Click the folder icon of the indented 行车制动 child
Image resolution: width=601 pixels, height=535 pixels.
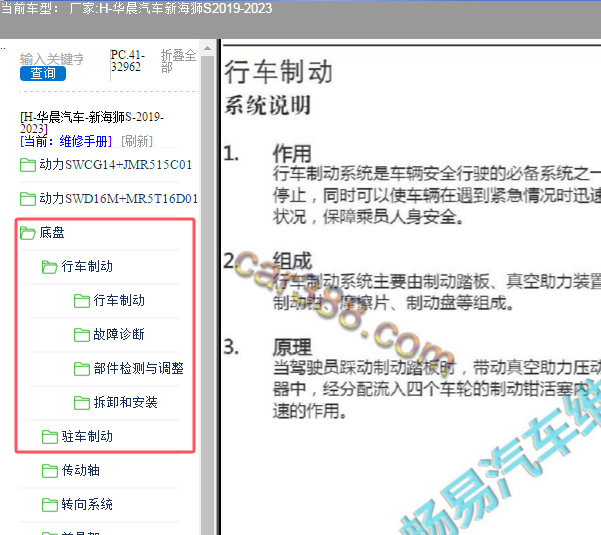pos(82,301)
